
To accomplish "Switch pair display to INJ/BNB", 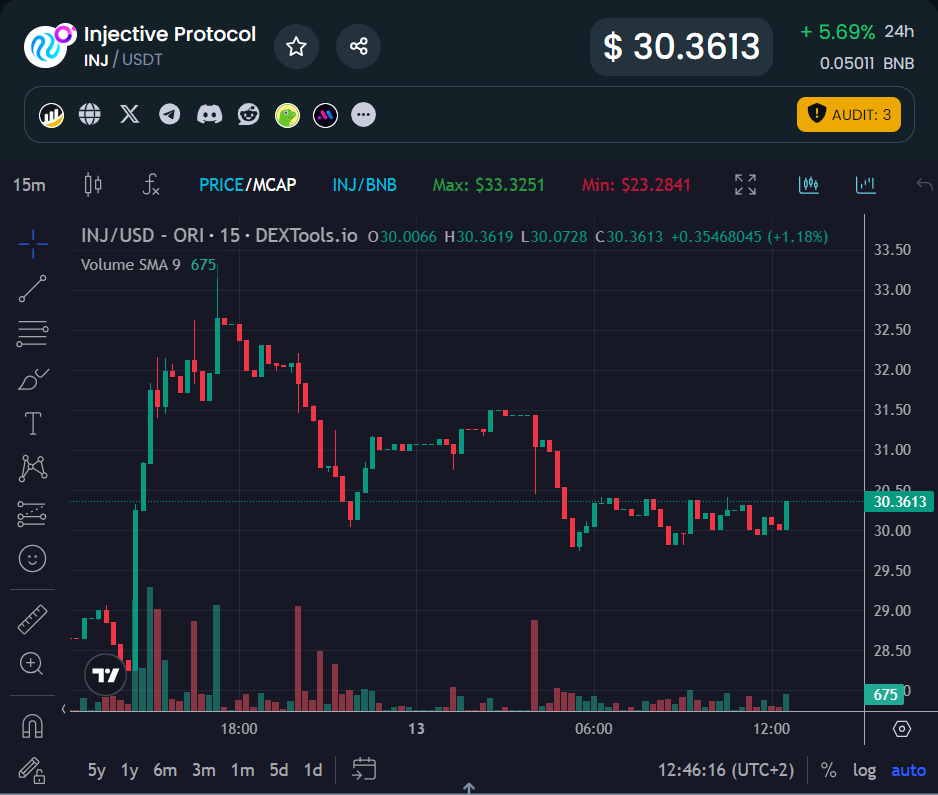I will click(x=364, y=185).
